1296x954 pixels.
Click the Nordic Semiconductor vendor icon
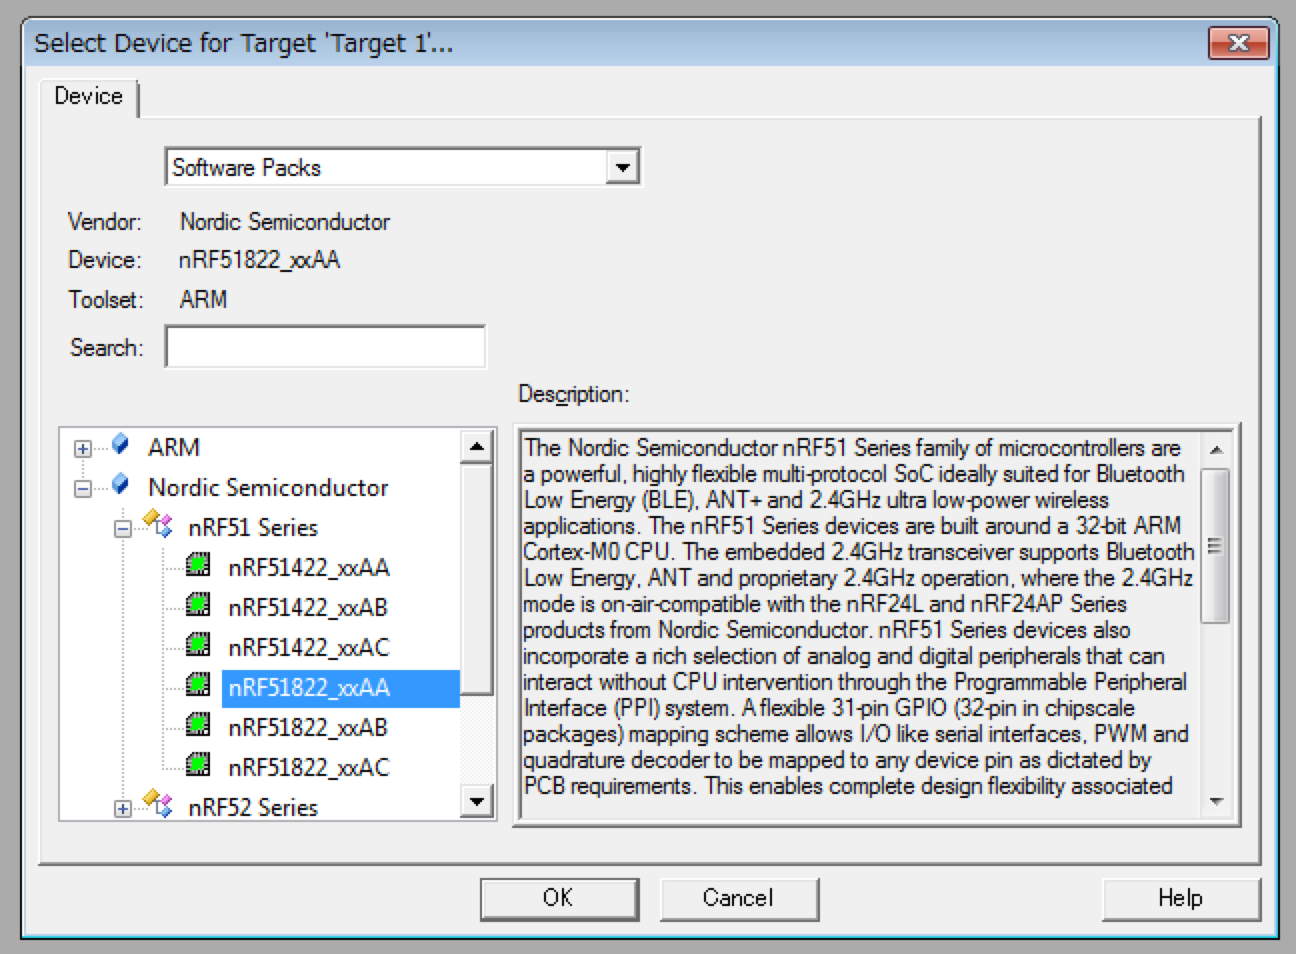pyautogui.click(x=120, y=486)
